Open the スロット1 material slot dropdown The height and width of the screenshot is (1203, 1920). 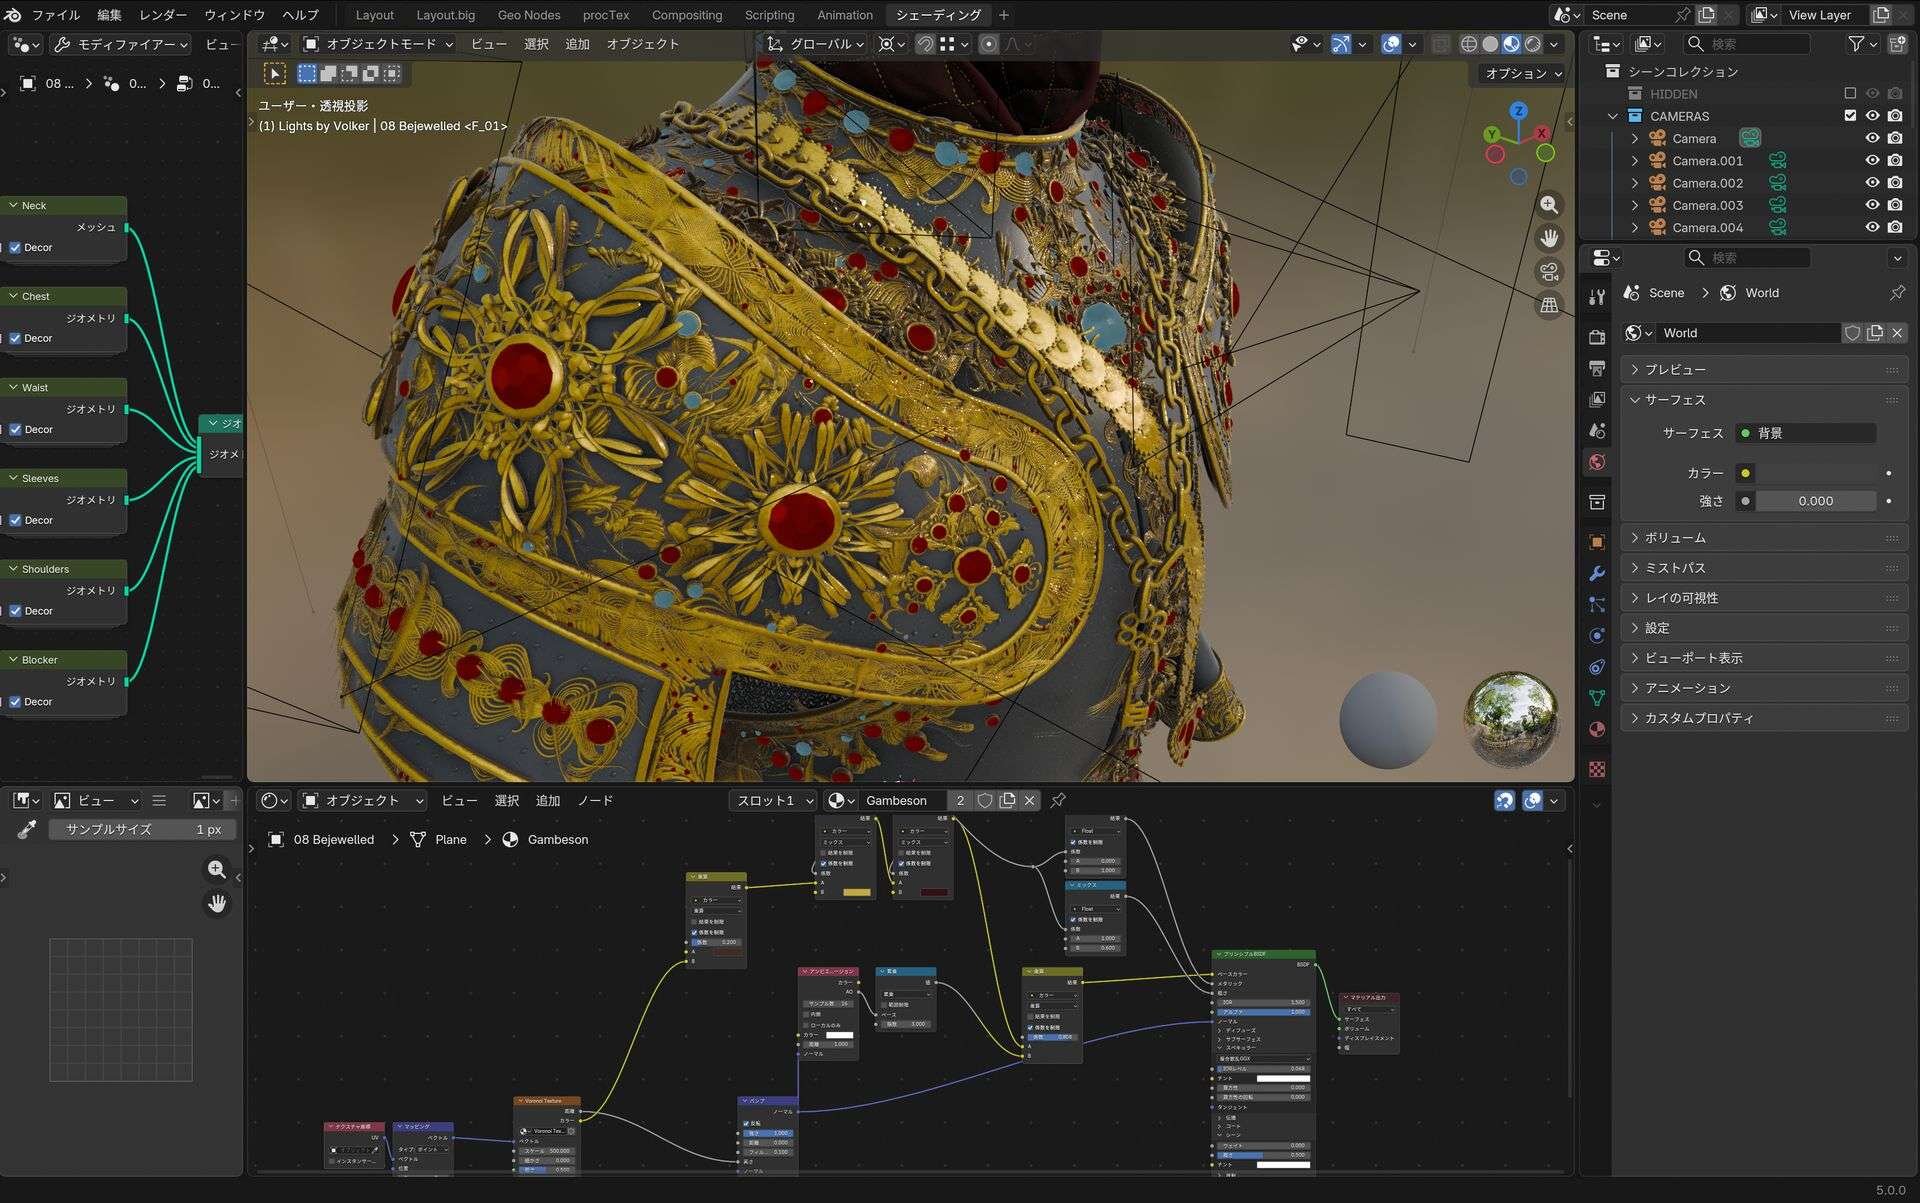pos(775,800)
